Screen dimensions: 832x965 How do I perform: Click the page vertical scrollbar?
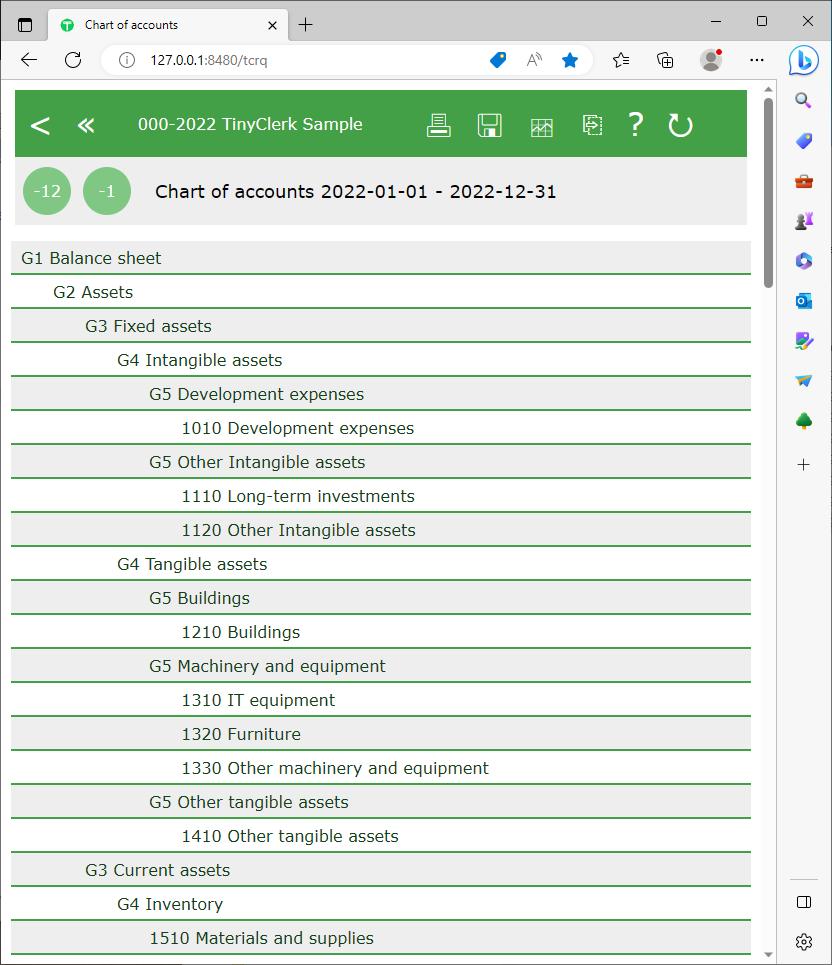point(768,500)
